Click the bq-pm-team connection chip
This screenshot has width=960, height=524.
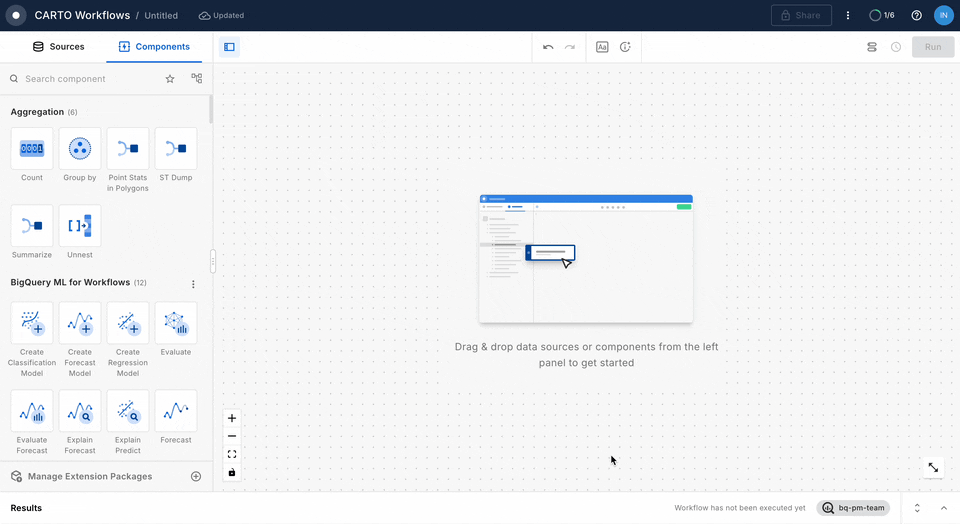pyautogui.click(x=853, y=508)
